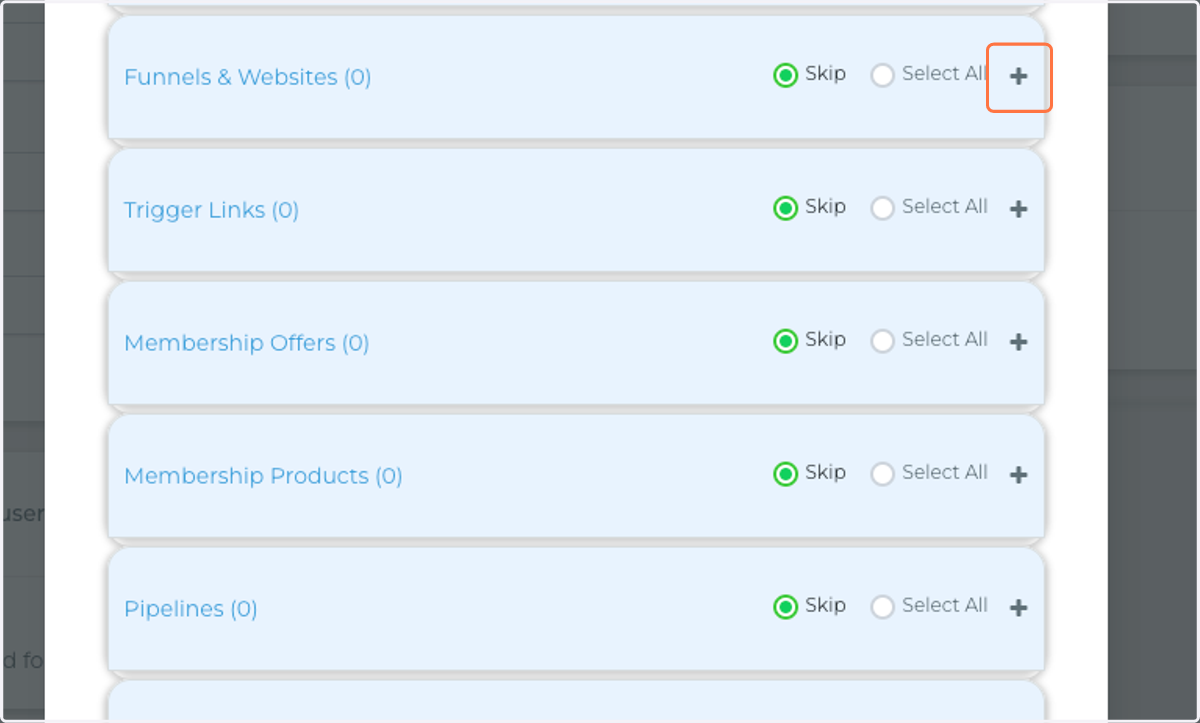Choose Select All for Pipelines
This screenshot has width=1200, height=723.
[882, 607]
